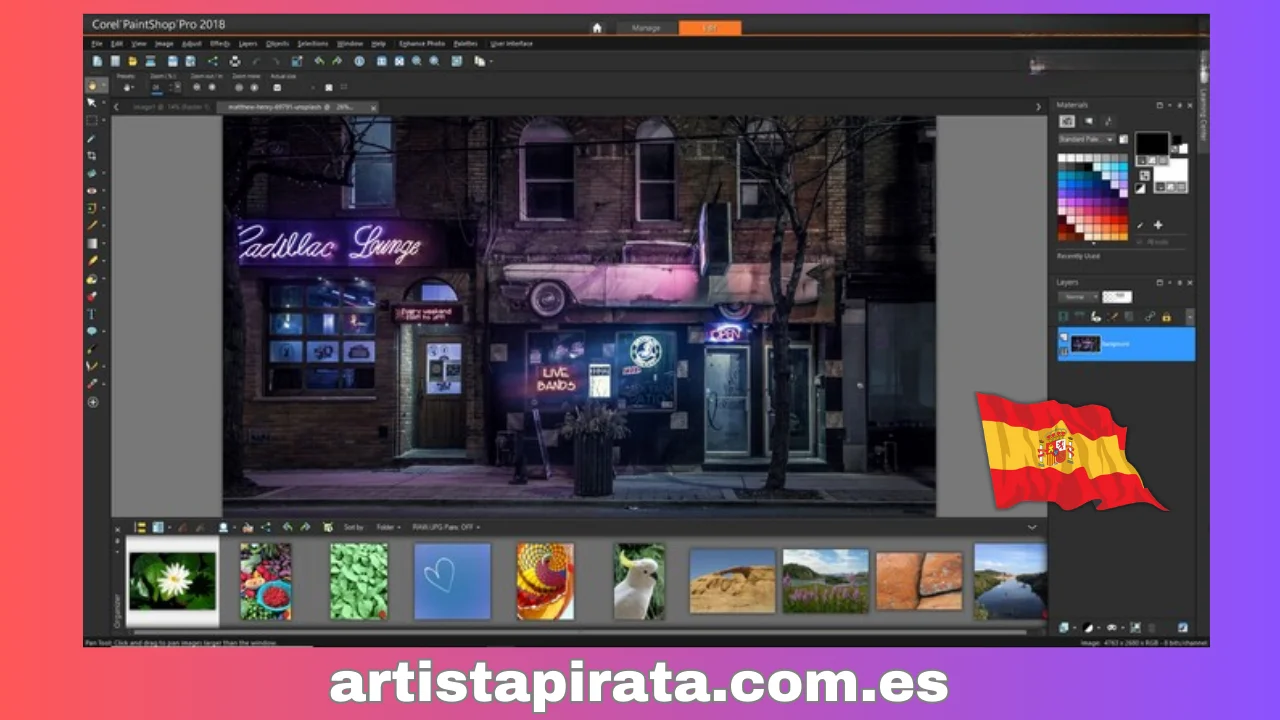1280x720 pixels.
Task: Select the Crop tool
Action: click(x=92, y=156)
